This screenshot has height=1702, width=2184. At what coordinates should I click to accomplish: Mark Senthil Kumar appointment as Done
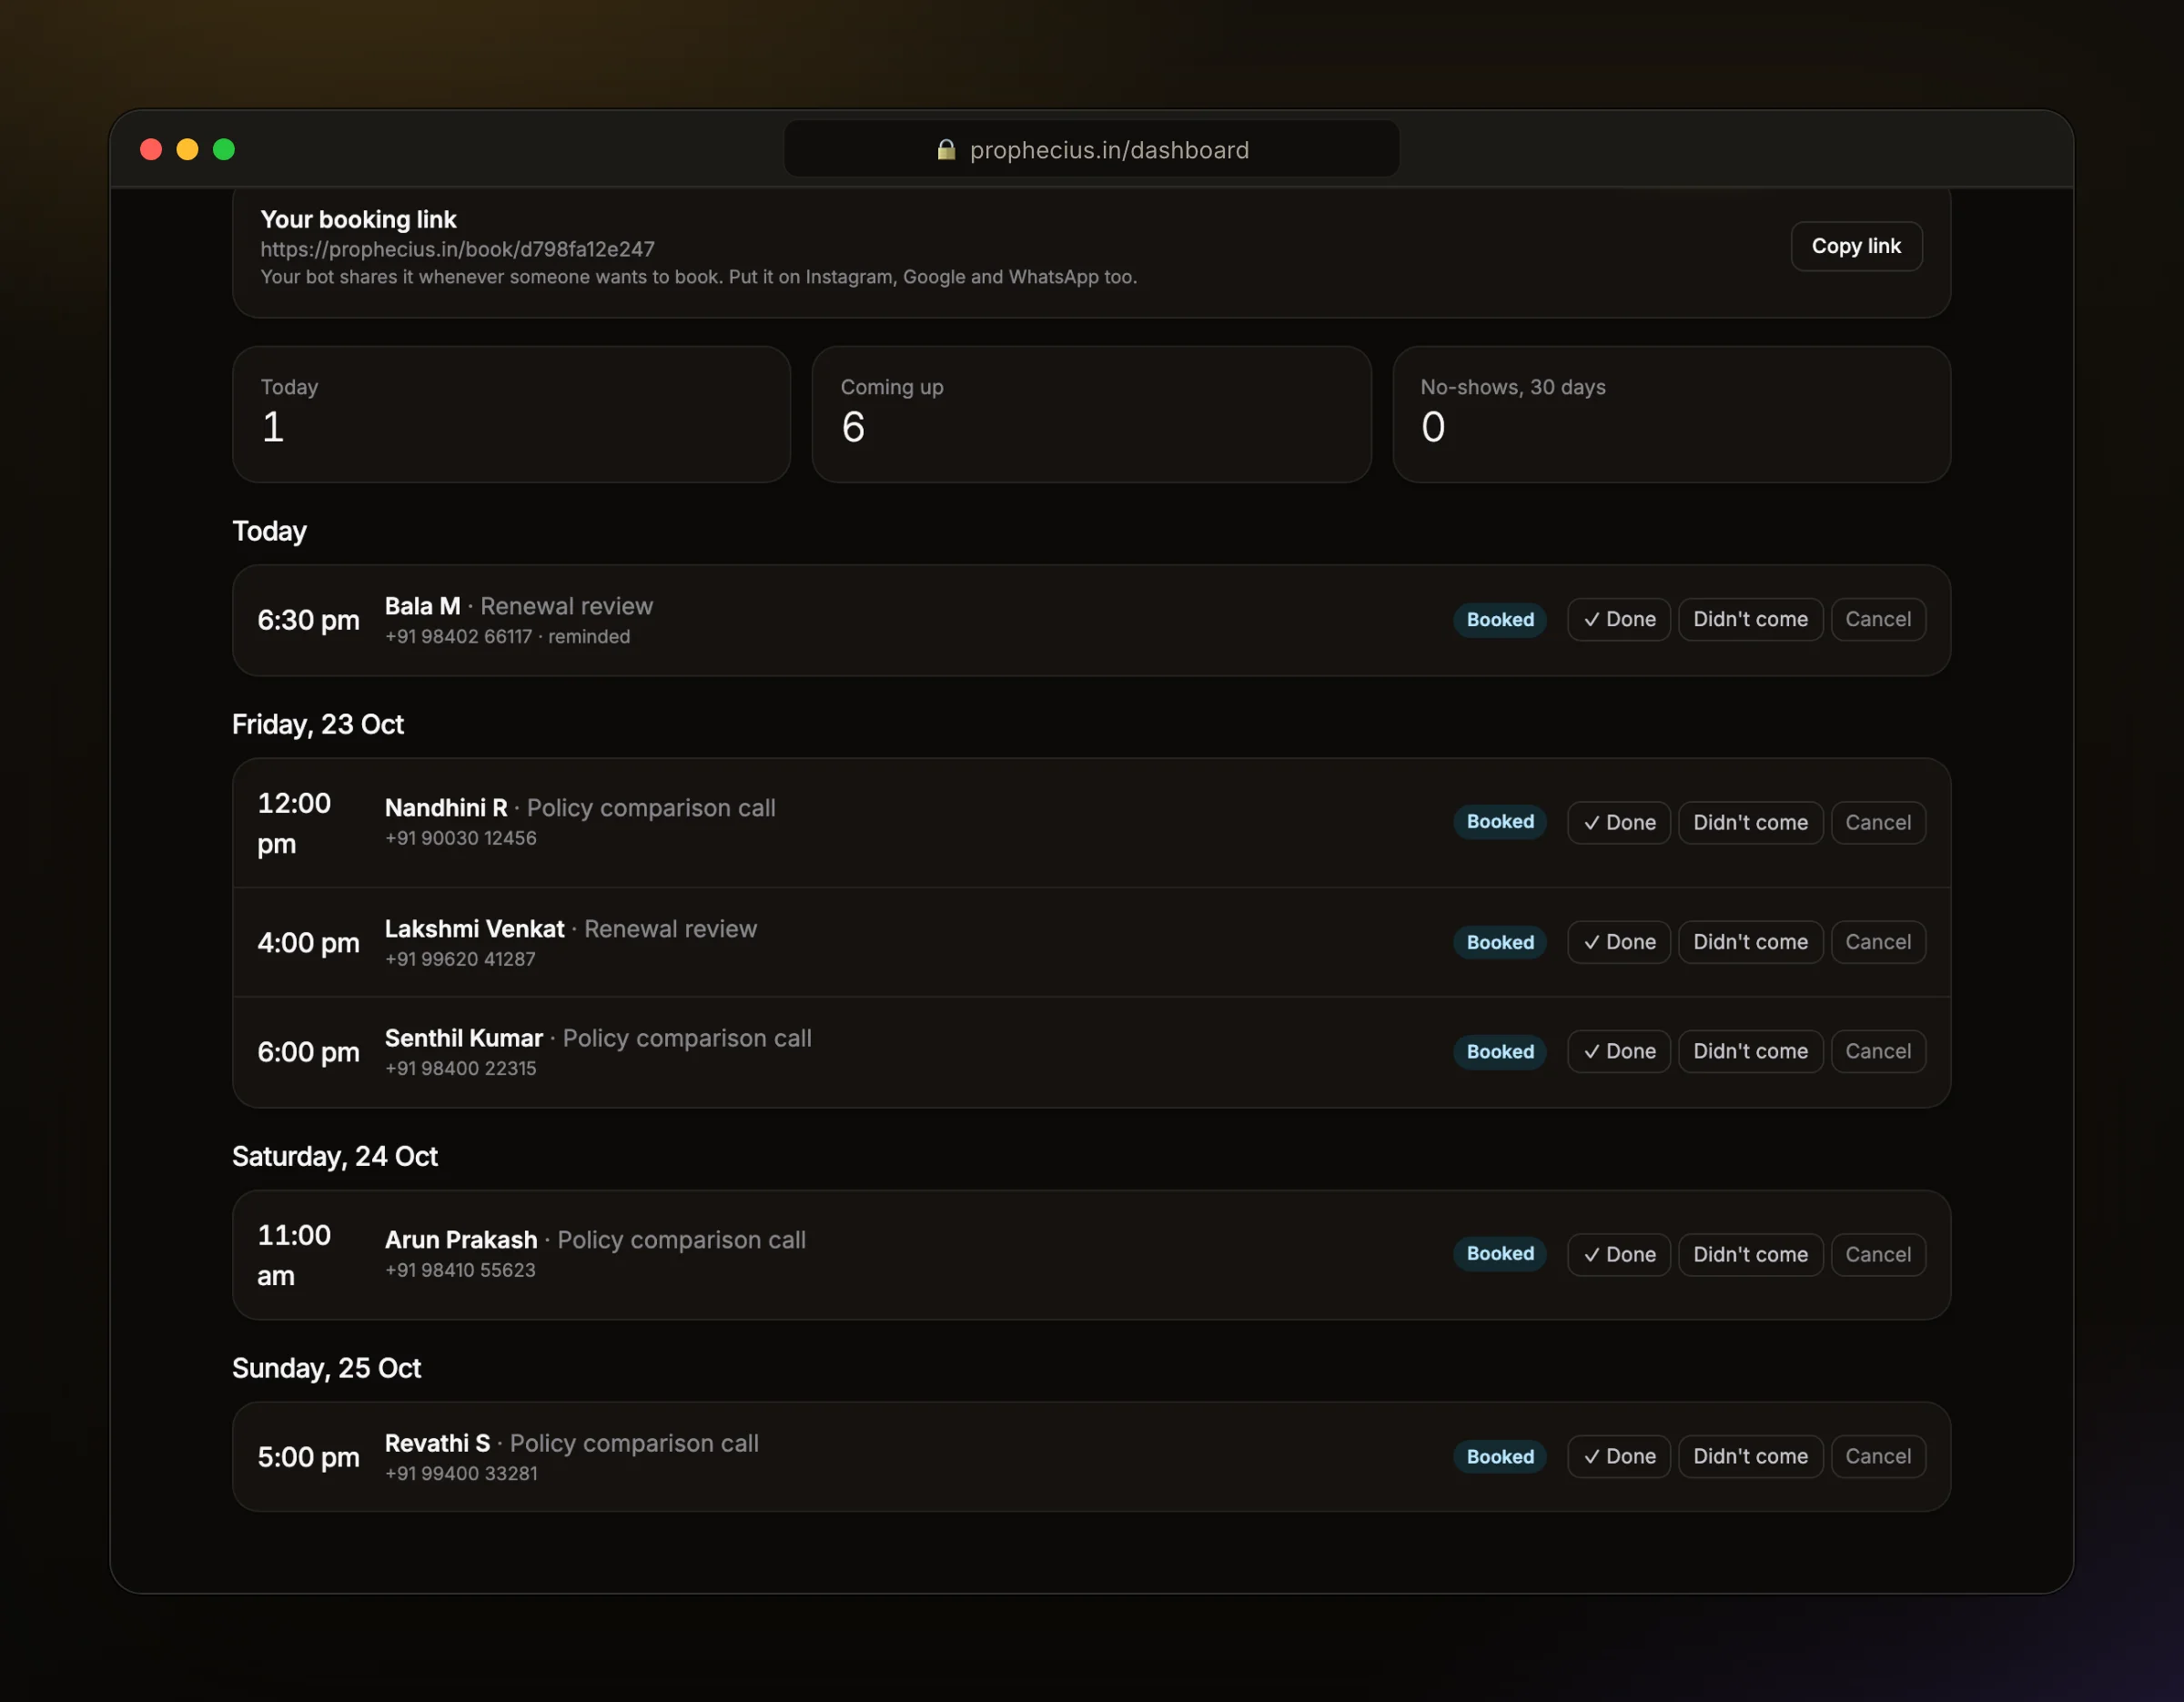click(x=1618, y=1051)
